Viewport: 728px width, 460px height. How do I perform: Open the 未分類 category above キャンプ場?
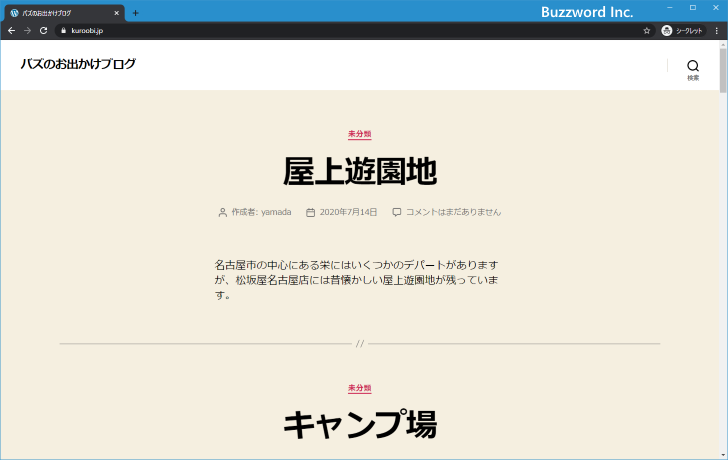[x=360, y=388]
